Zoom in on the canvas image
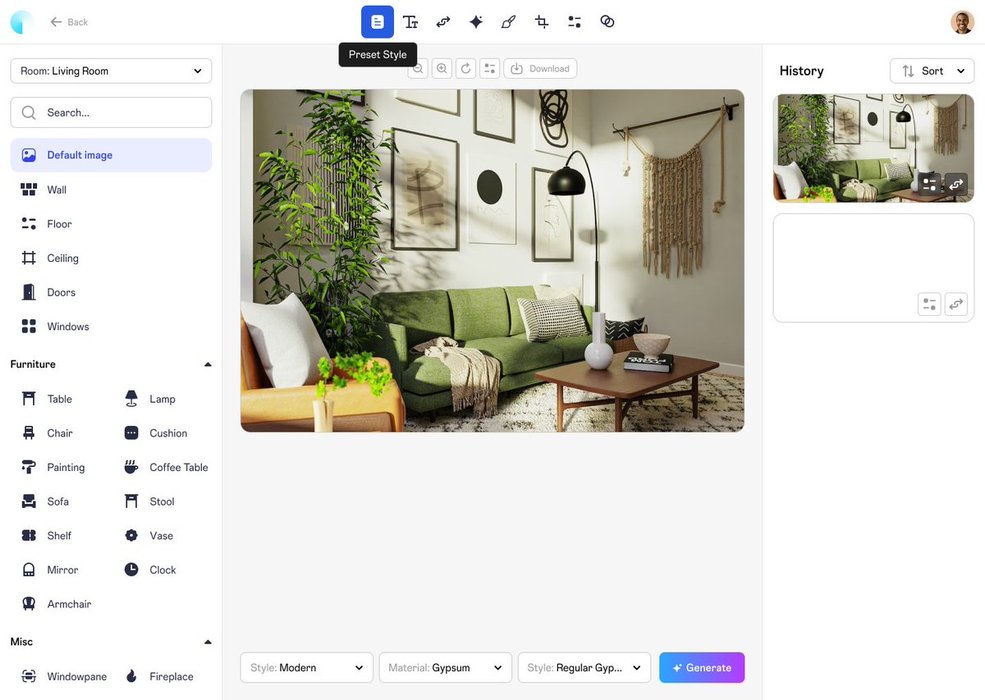 point(441,69)
